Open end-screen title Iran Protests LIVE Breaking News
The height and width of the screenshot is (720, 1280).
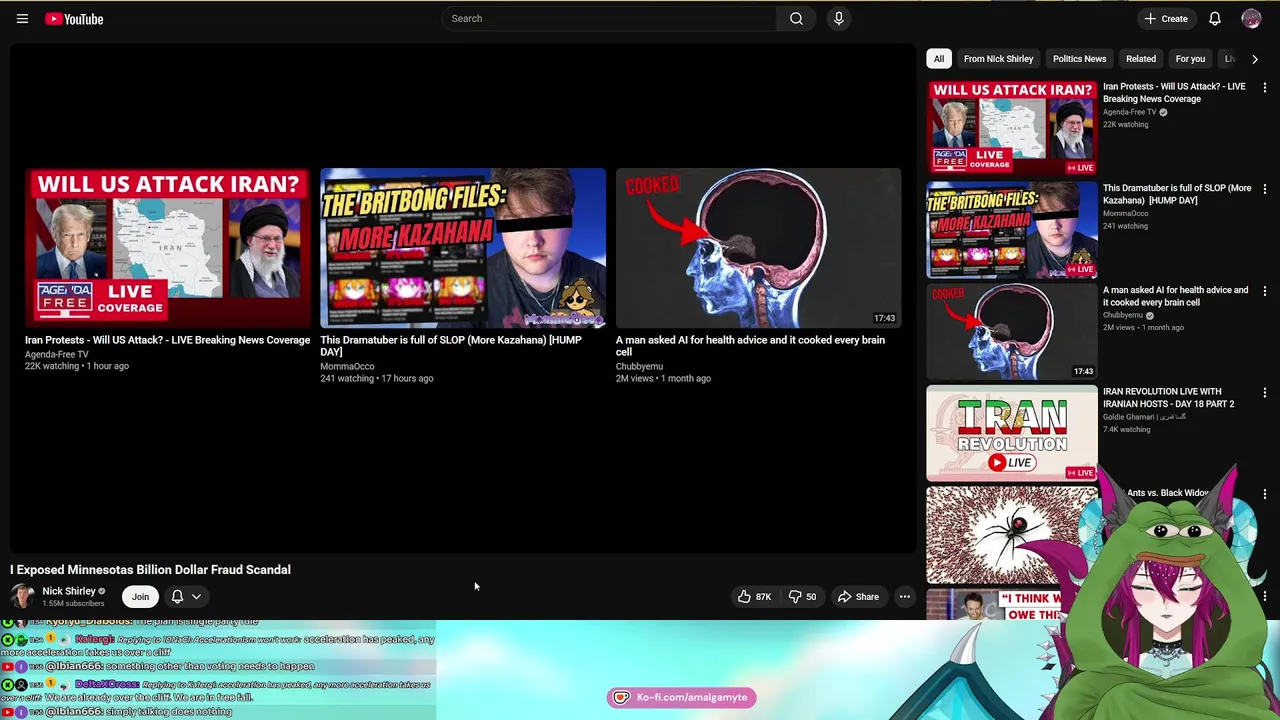(167, 340)
